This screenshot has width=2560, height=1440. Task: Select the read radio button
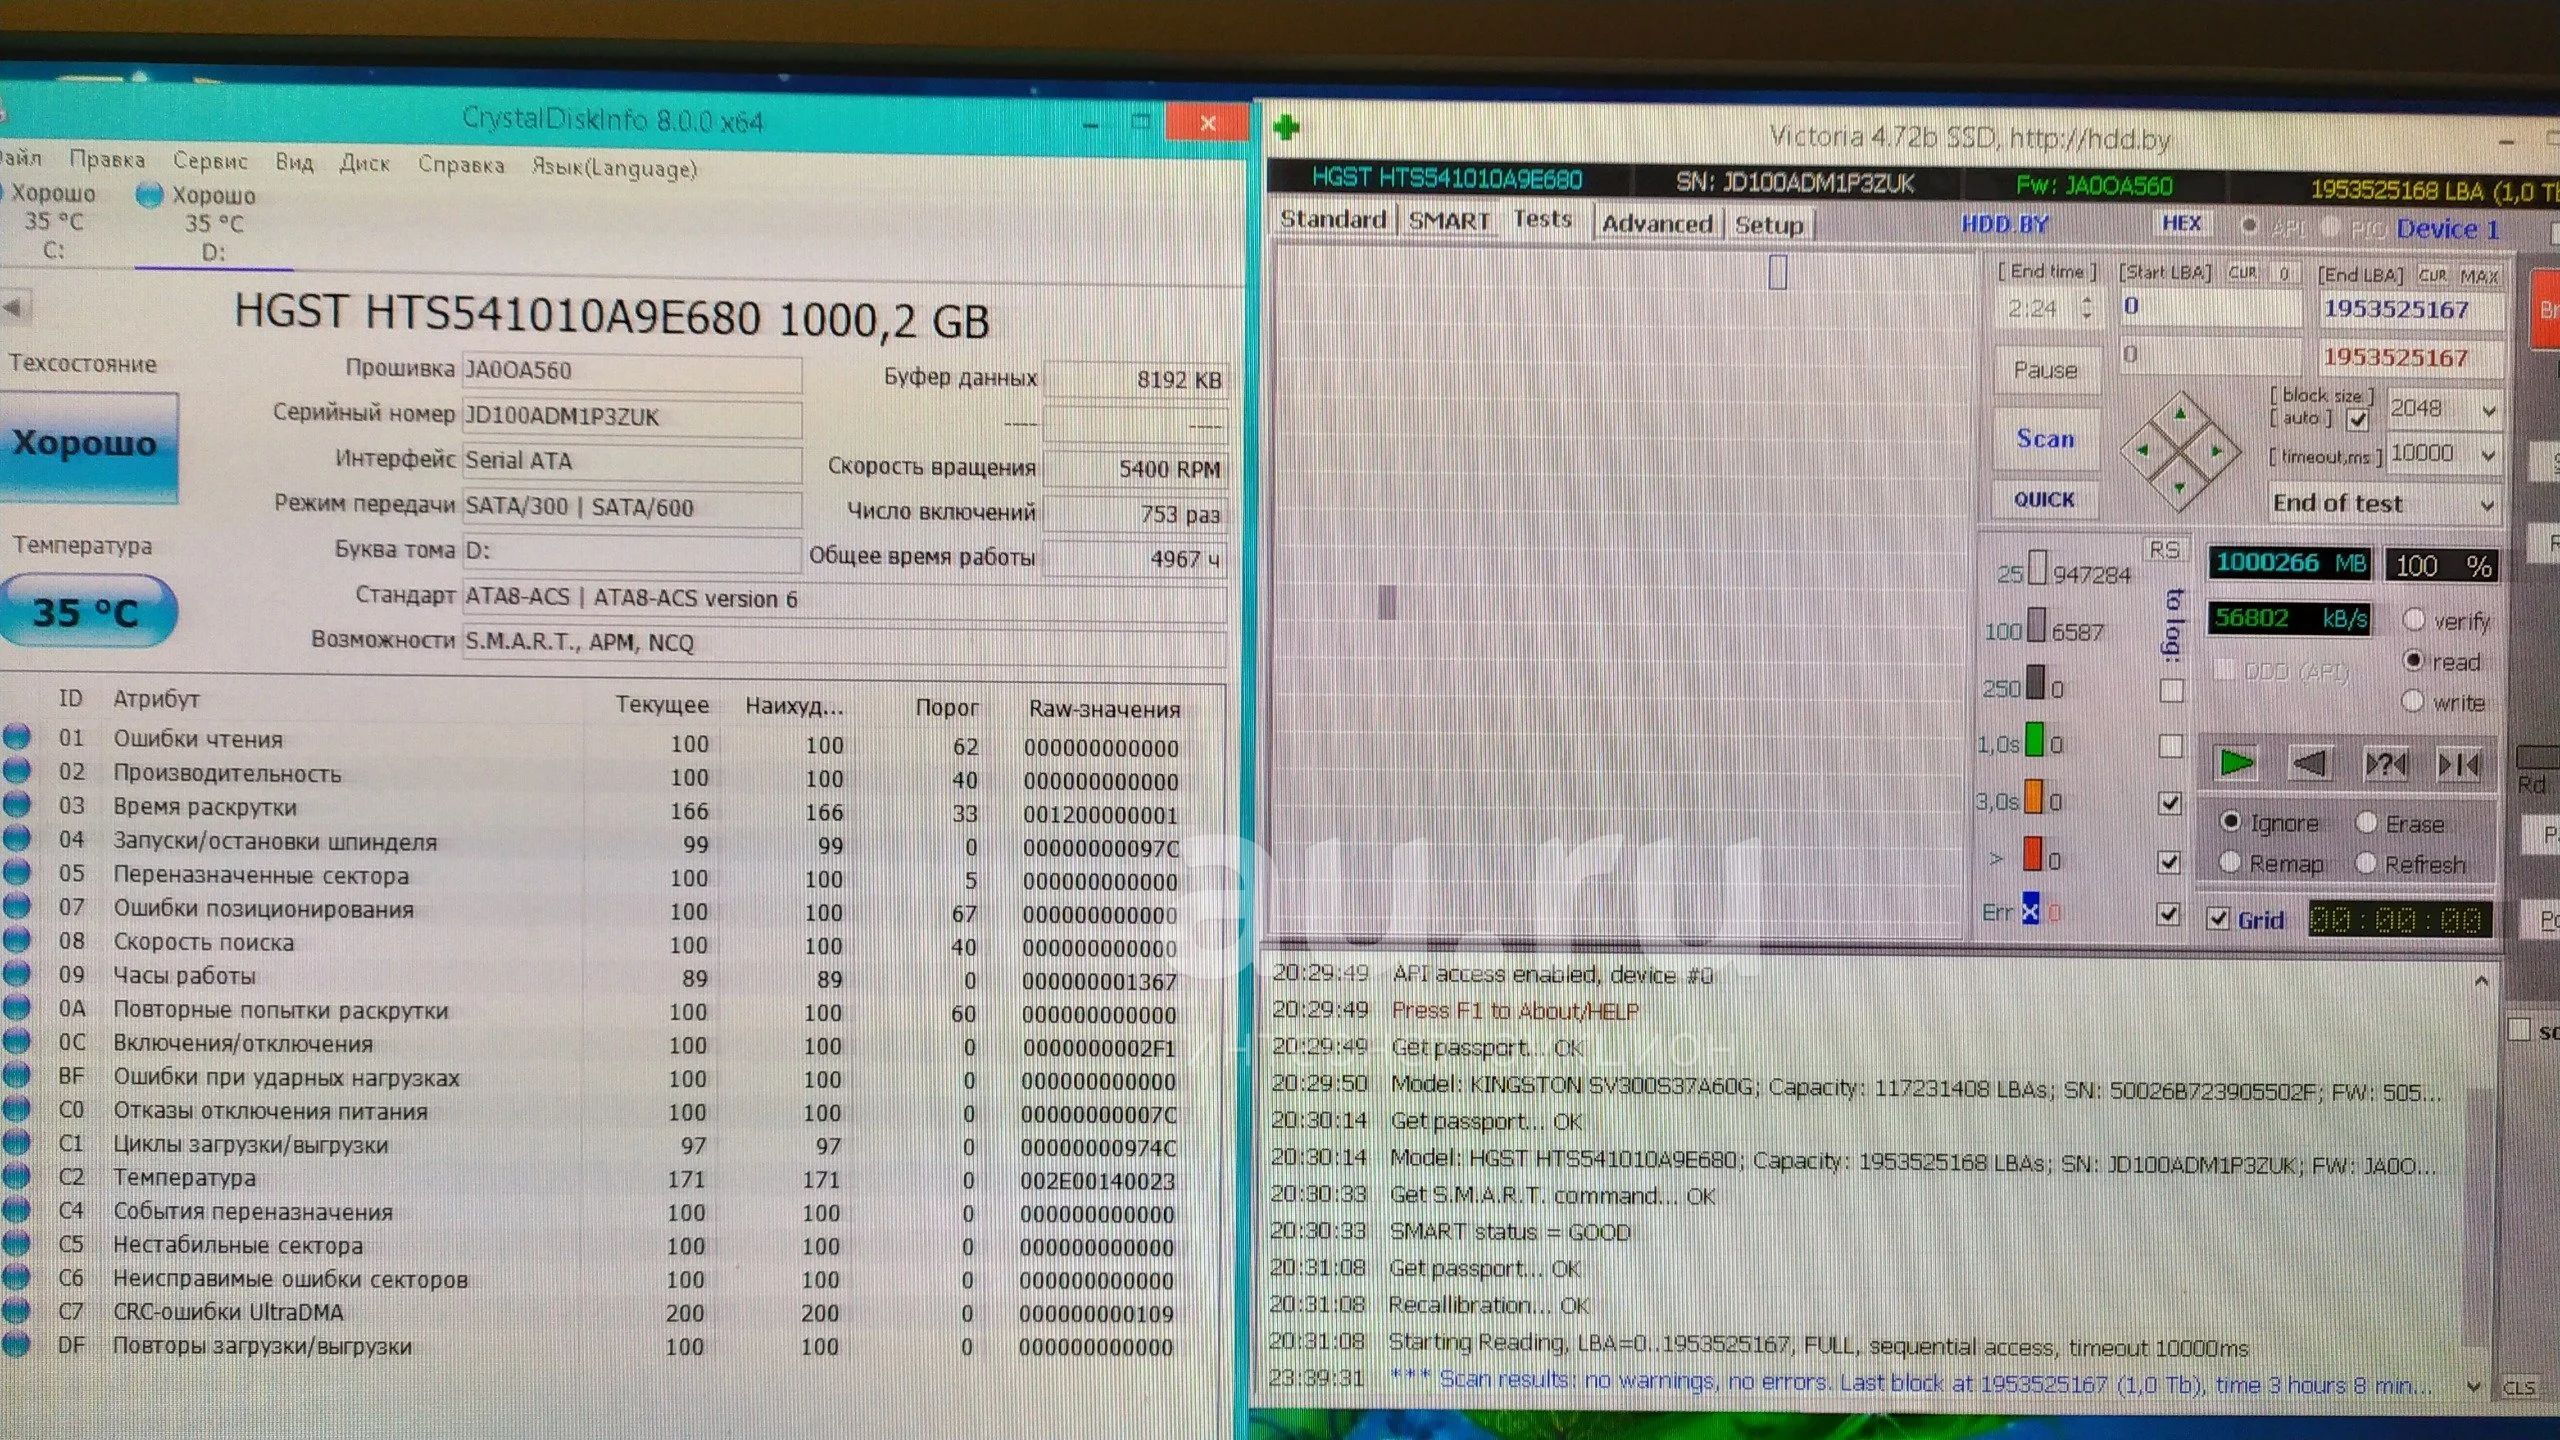(2414, 660)
